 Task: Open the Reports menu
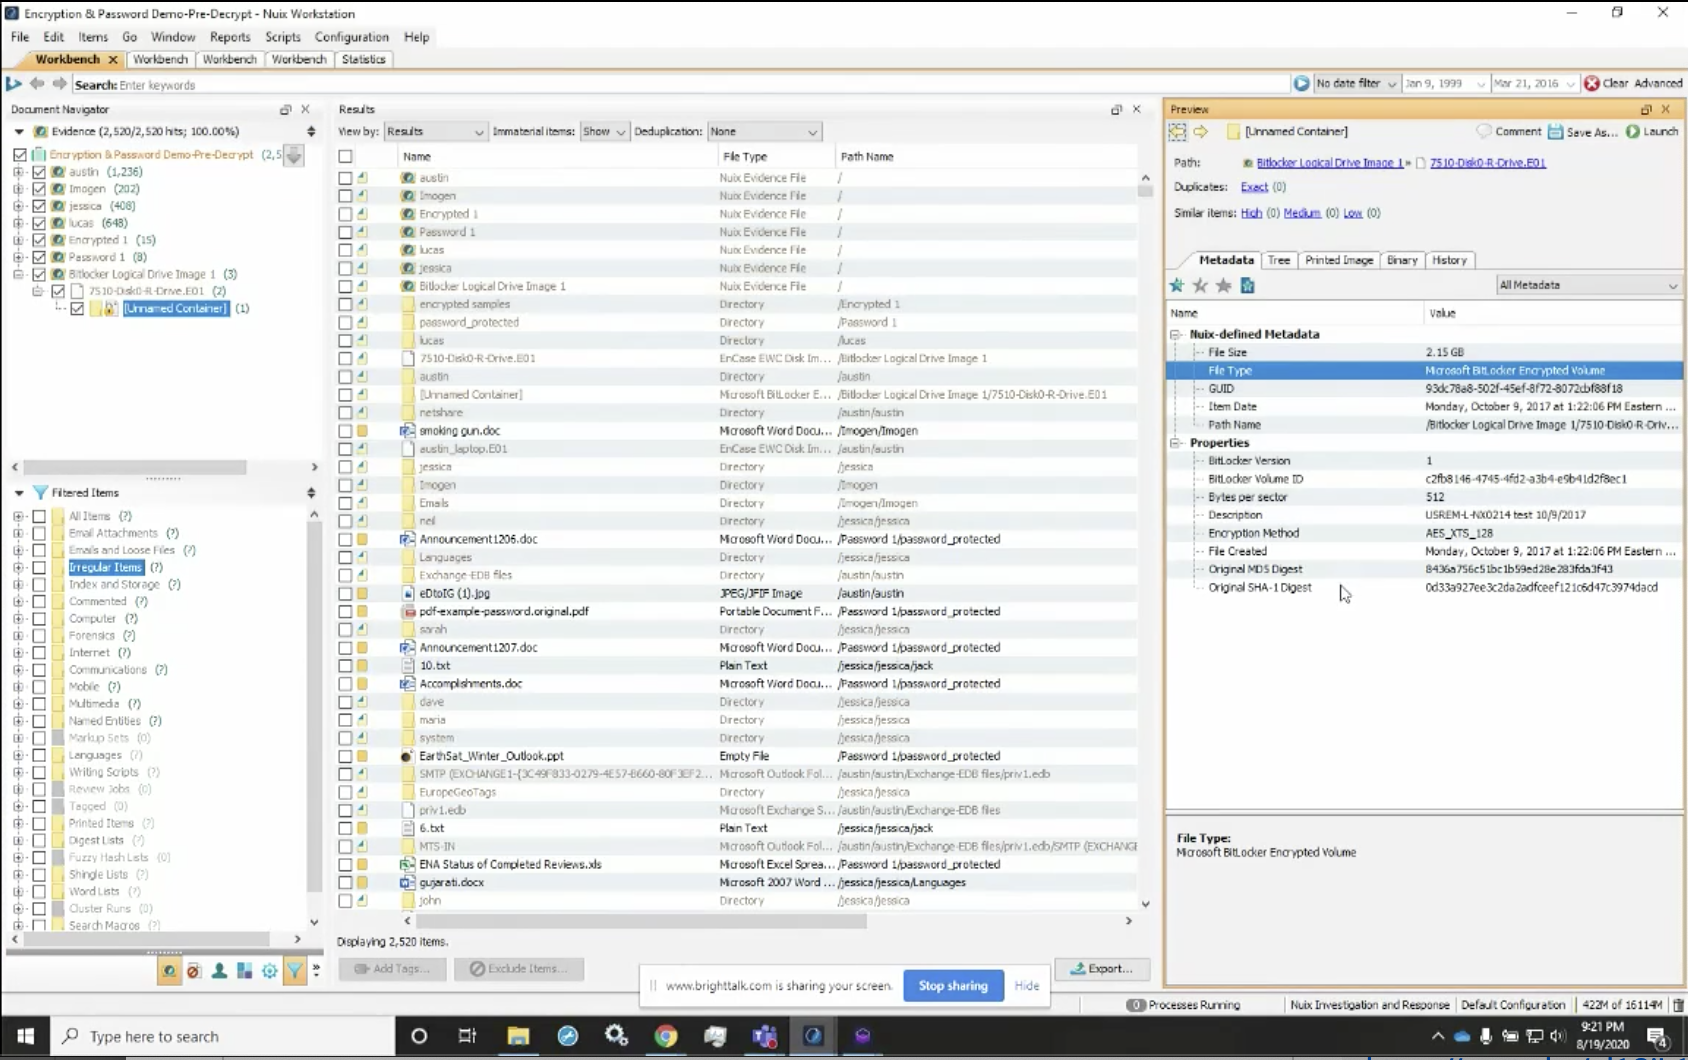[x=230, y=37]
